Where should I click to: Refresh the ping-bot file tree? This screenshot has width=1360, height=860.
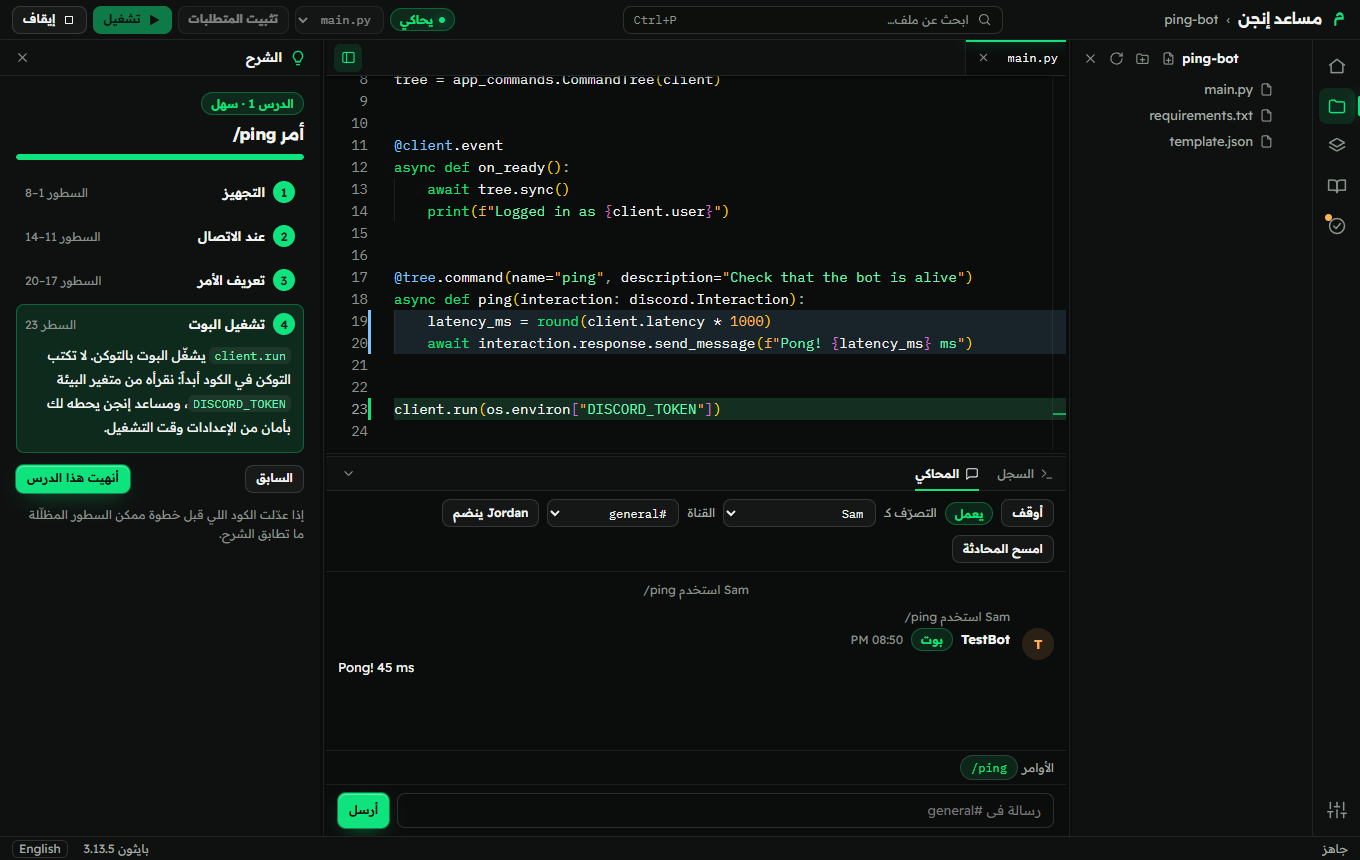point(1117,59)
